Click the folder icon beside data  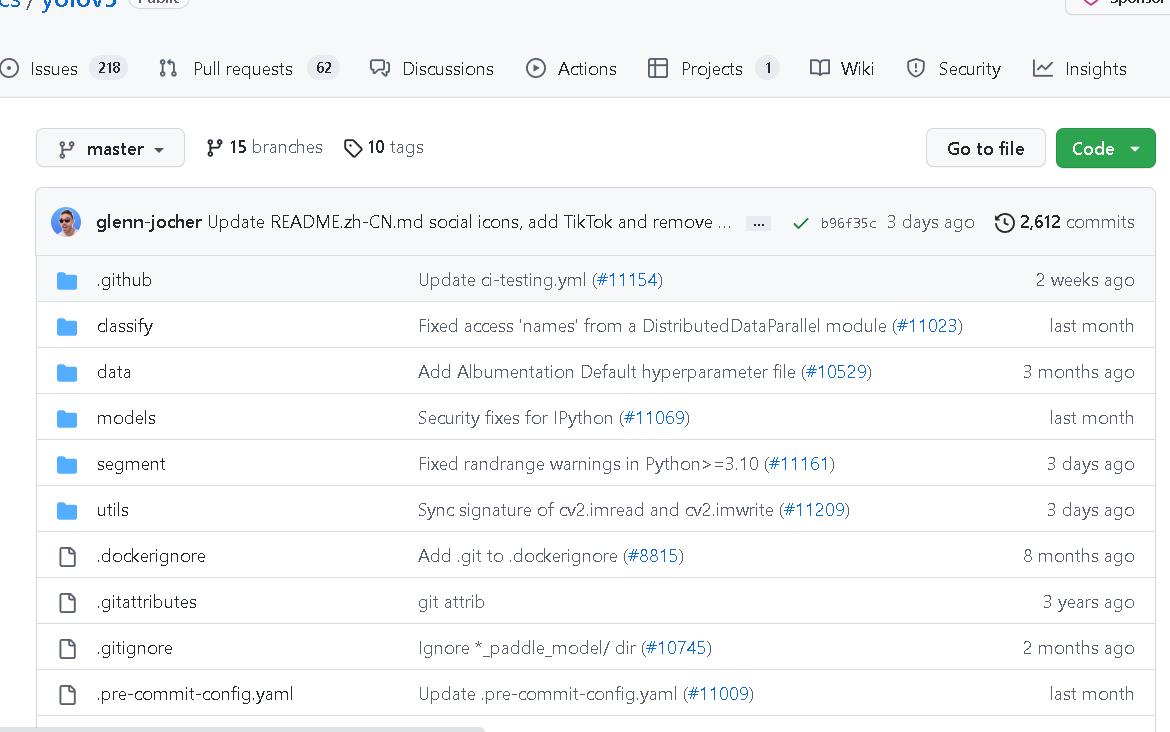pyautogui.click(x=67, y=372)
